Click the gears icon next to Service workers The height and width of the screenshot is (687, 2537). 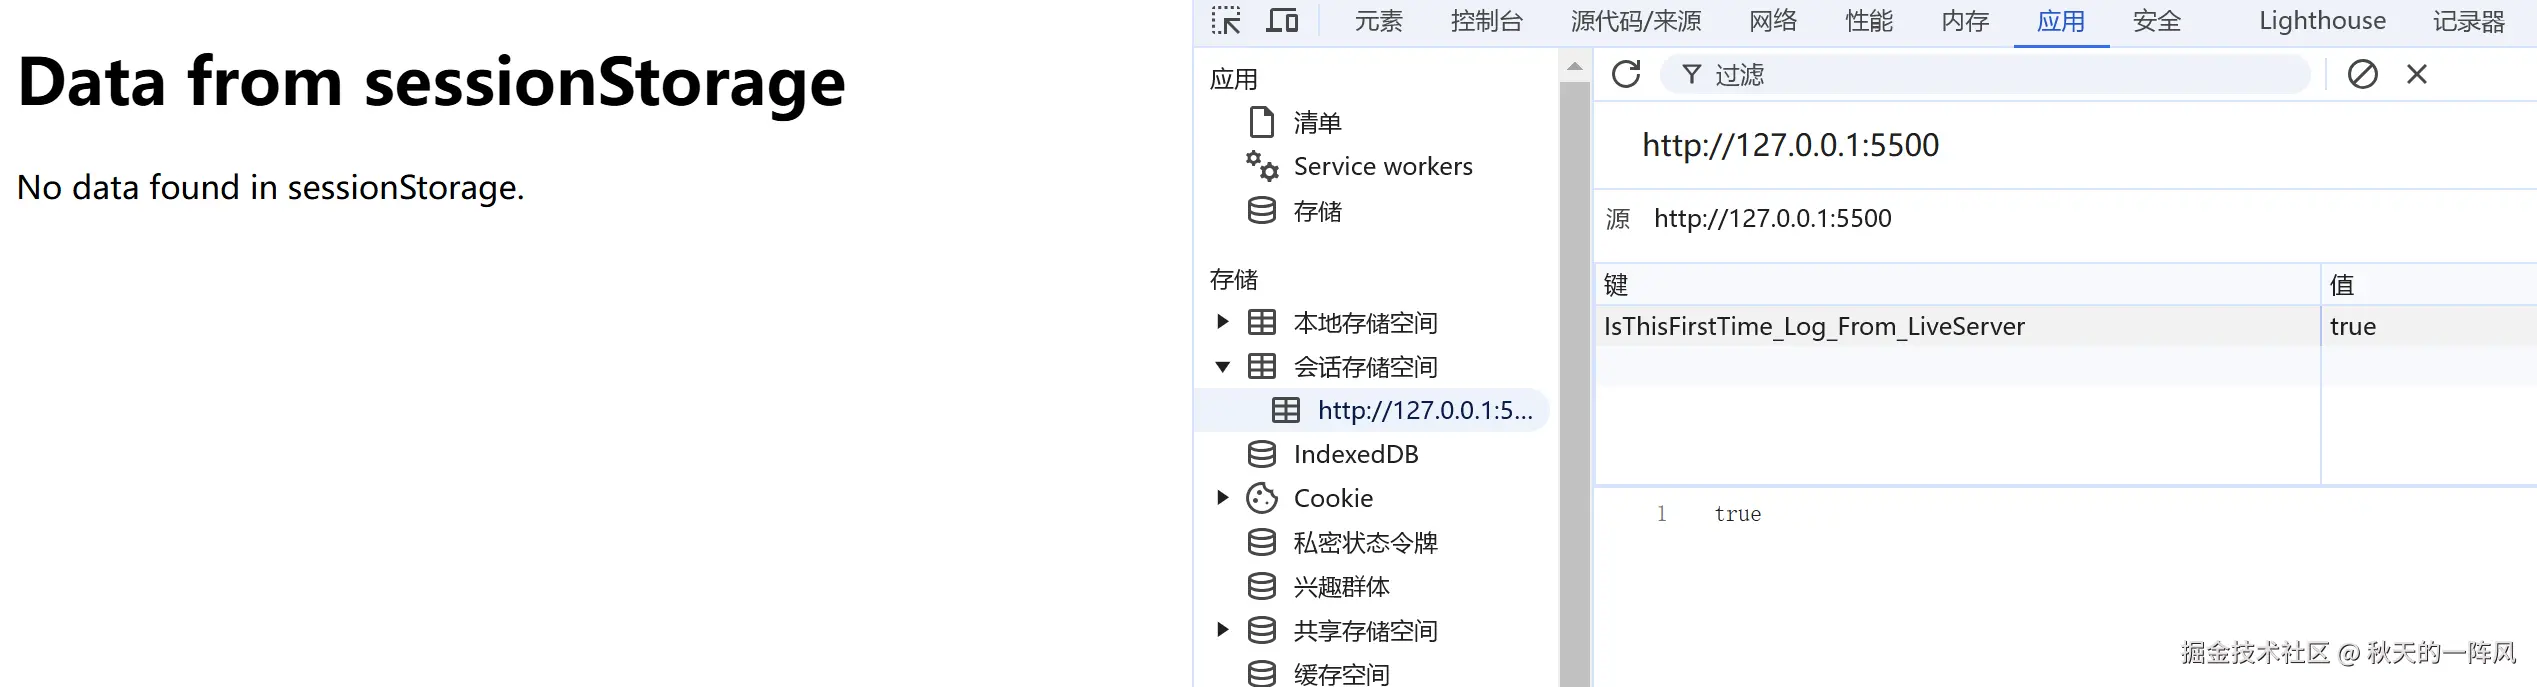[1262, 166]
